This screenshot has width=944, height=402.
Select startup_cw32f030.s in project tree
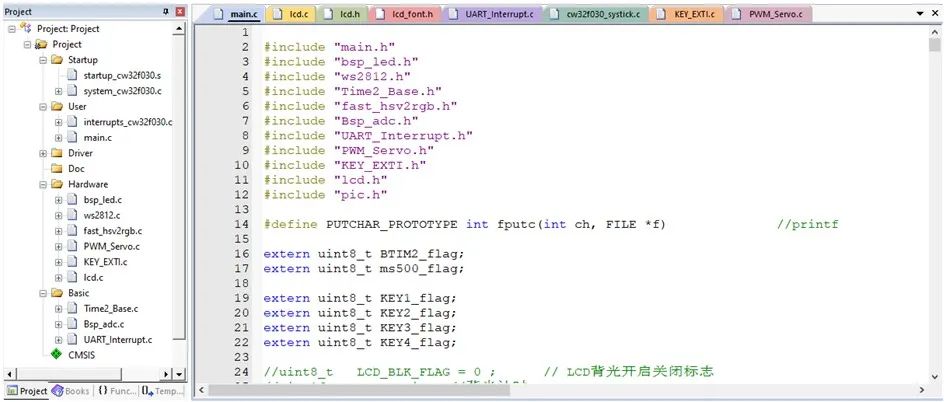[122, 76]
